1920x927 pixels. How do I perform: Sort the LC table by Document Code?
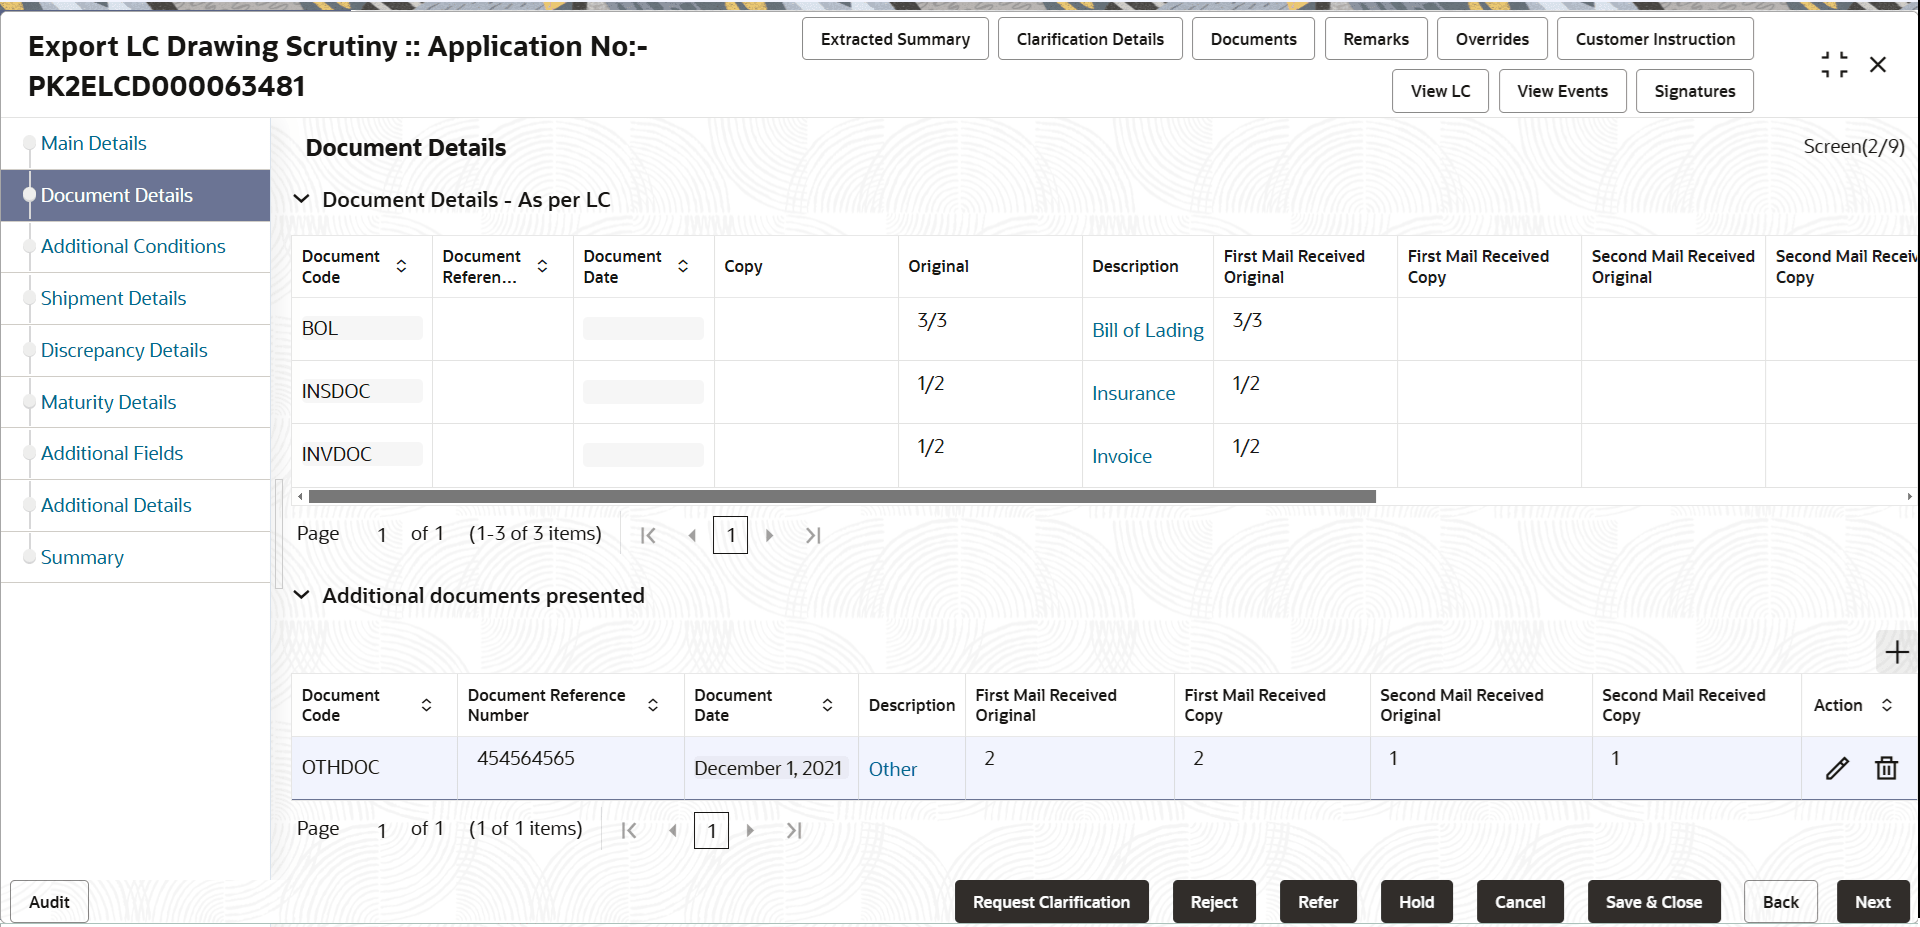401,266
